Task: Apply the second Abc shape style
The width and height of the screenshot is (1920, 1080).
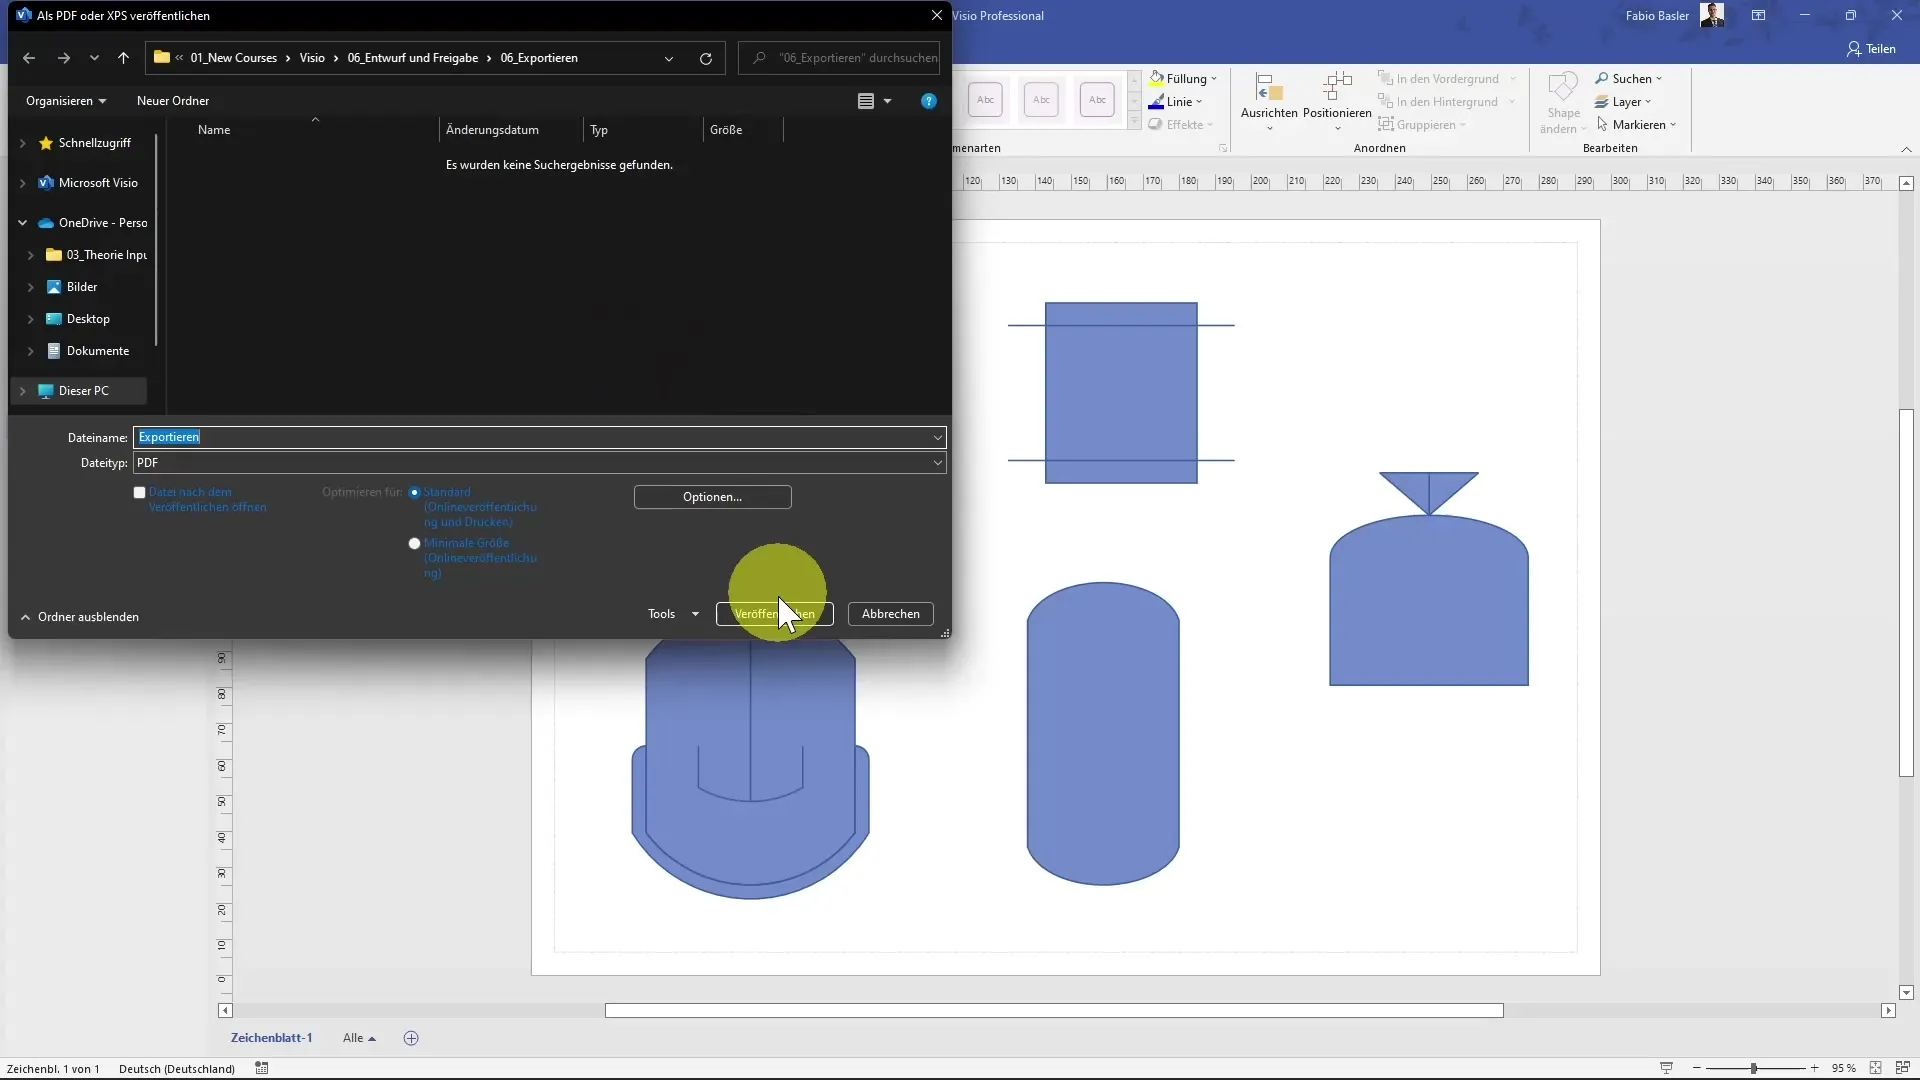Action: [x=1041, y=99]
